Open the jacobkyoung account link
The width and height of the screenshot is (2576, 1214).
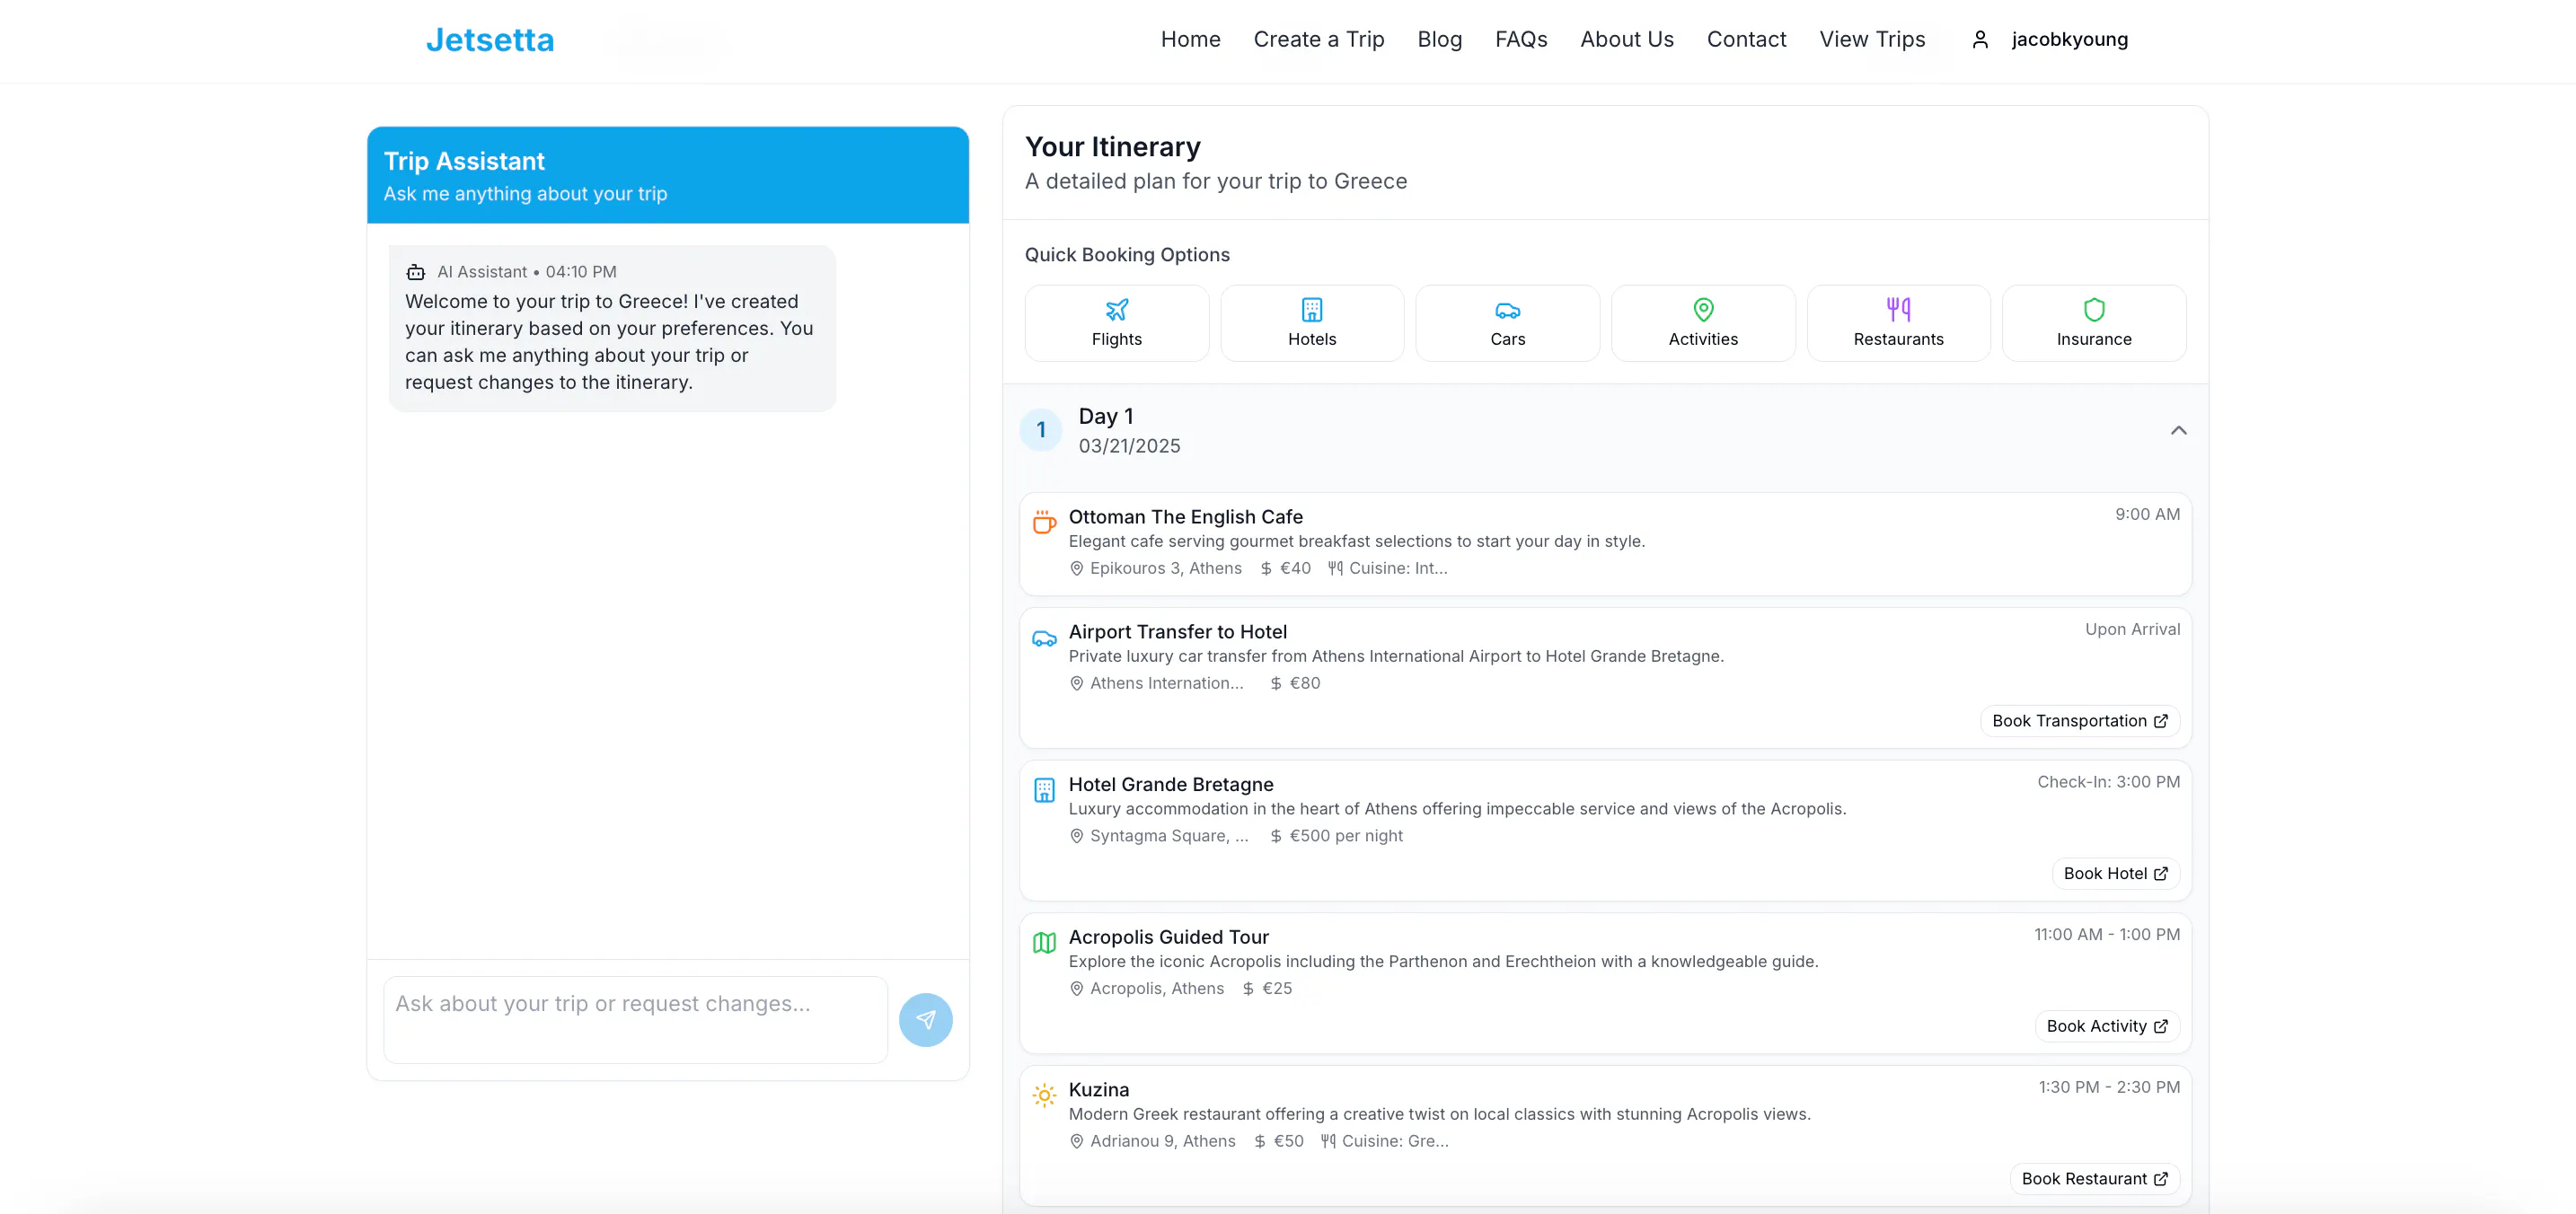pyautogui.click(x=2069, y=39)
